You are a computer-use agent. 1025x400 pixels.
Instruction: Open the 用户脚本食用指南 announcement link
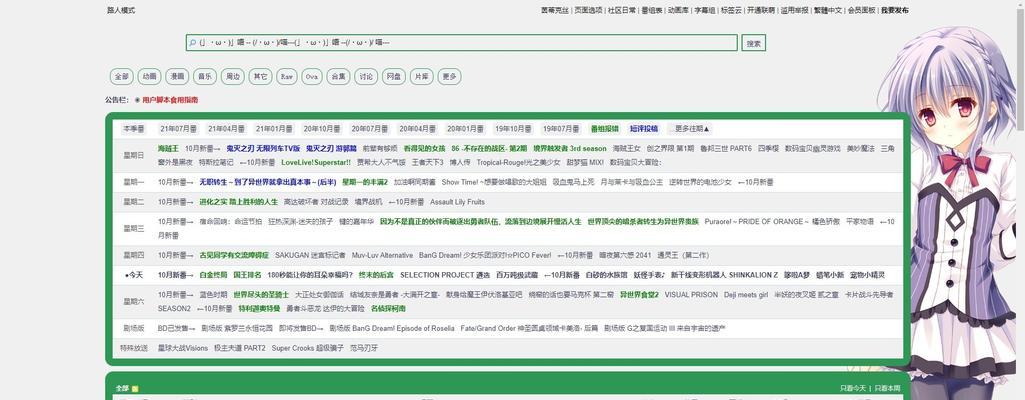tap(170, 100)
